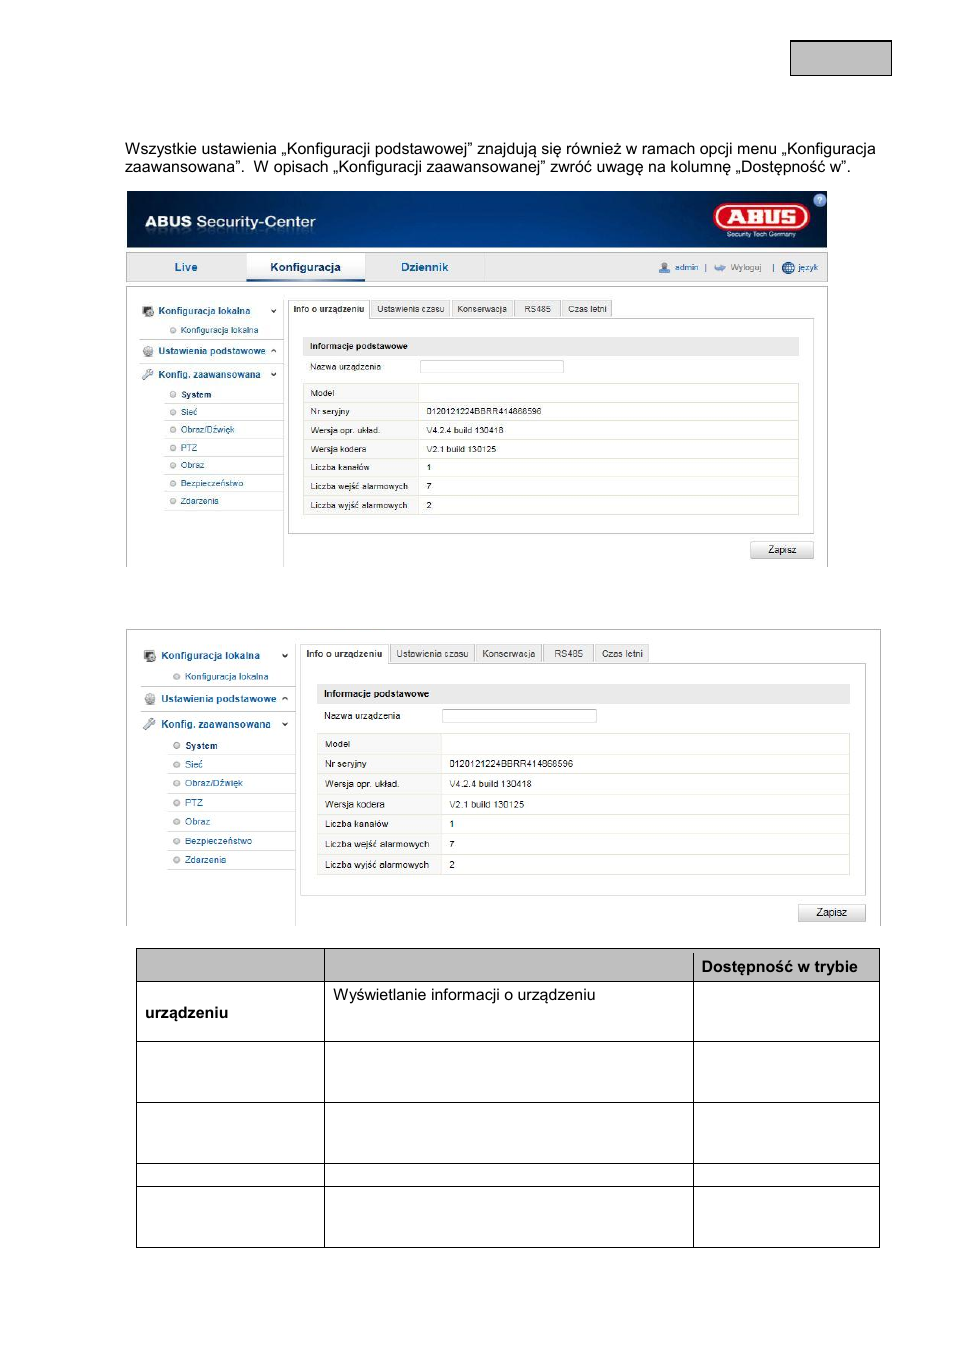Collapse Konfiguracja lokalna chevron in the upper screenshot

tap(274, 311)
